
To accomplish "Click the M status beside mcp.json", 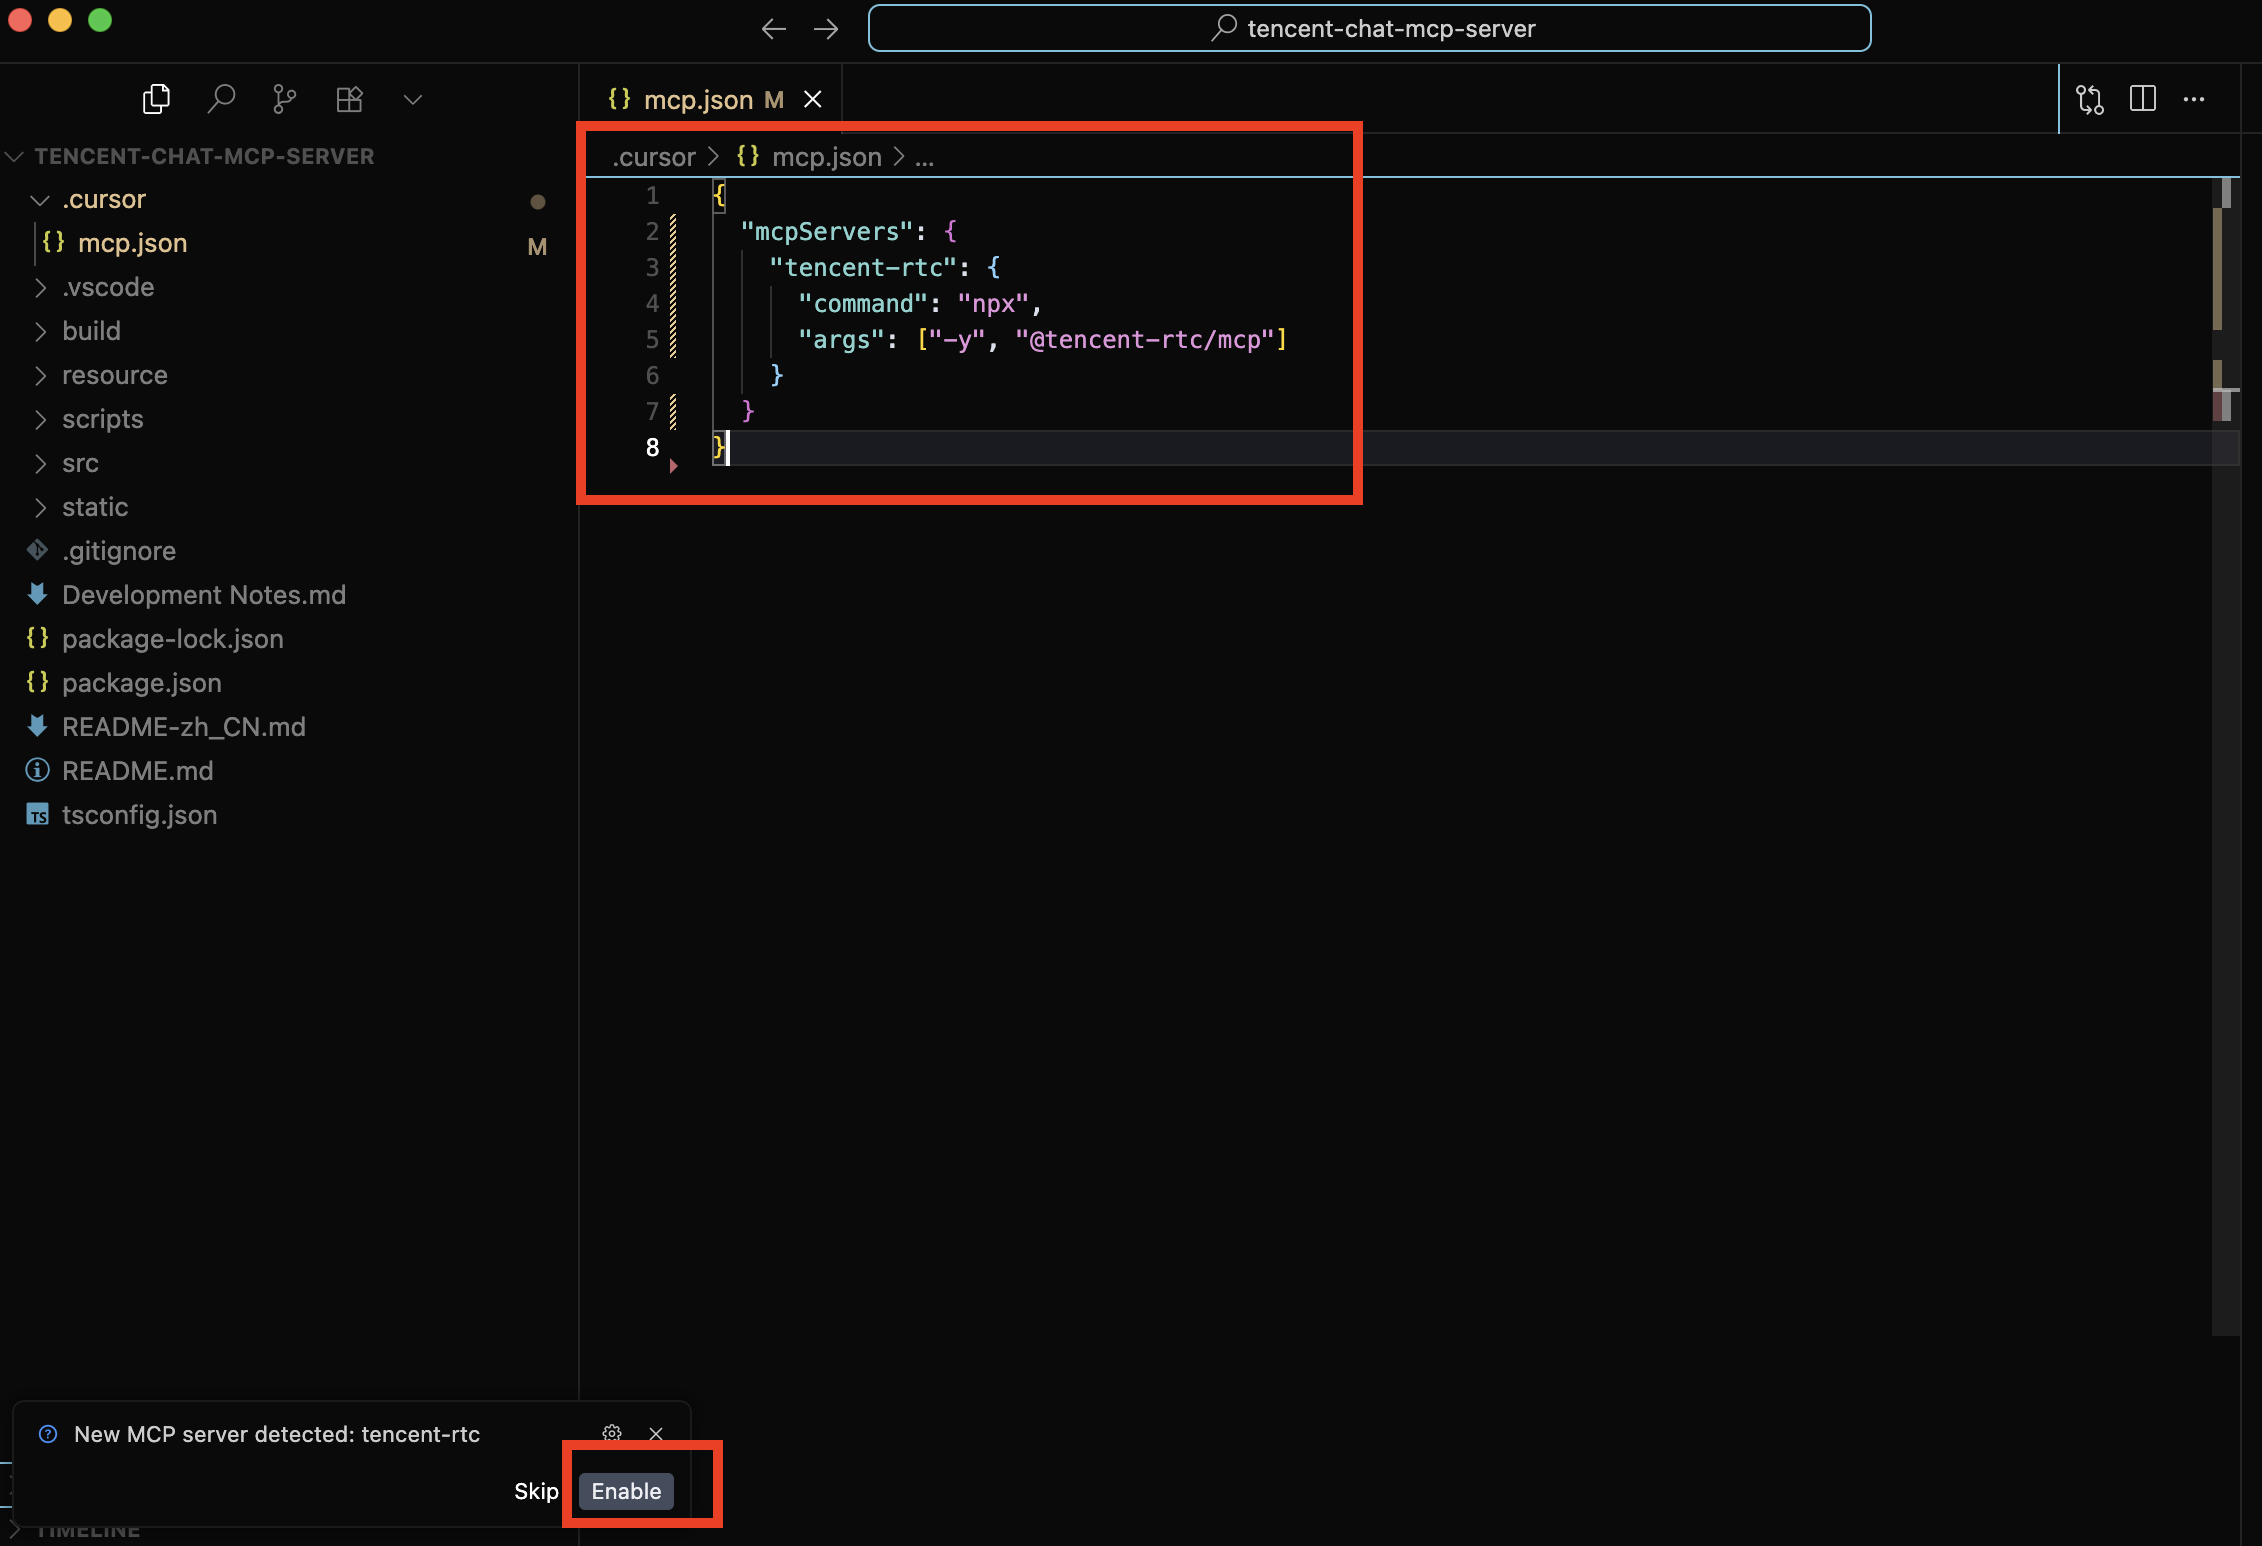I will pyautogui.click(x=537, y=246).
